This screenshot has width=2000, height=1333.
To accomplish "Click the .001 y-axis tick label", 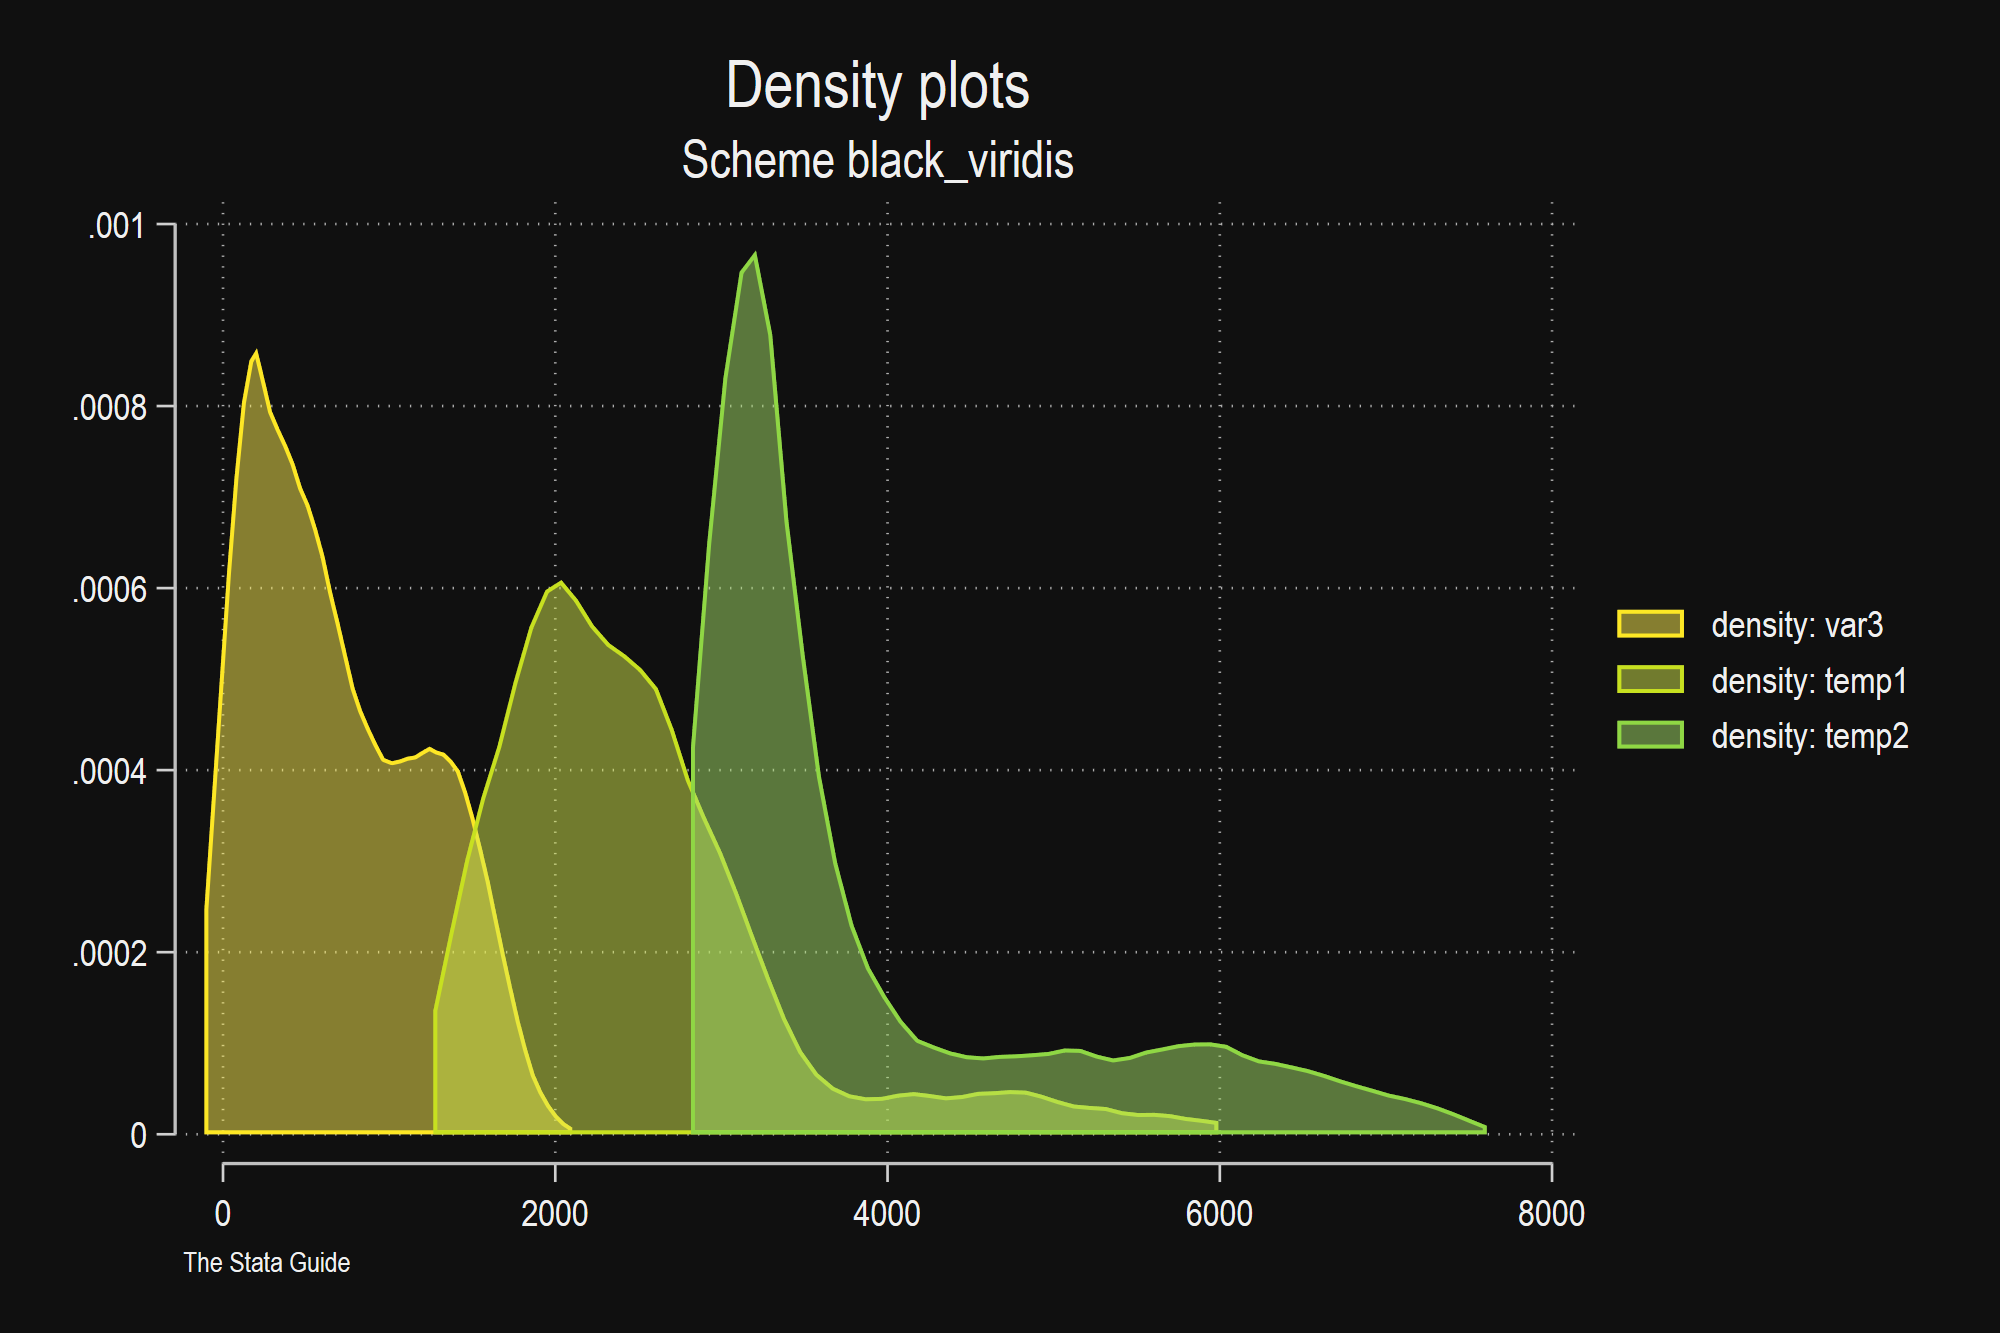I will 117,226.
